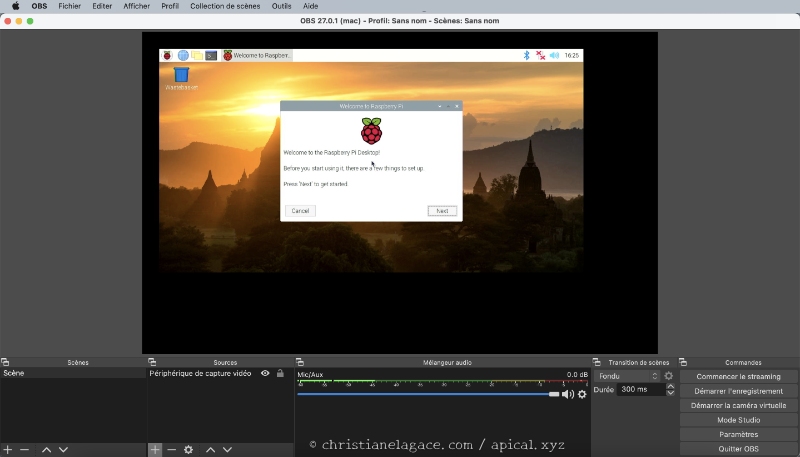The image size is (800, 457).
Task: Move source up in list
Action: click(x=210, y=449)
